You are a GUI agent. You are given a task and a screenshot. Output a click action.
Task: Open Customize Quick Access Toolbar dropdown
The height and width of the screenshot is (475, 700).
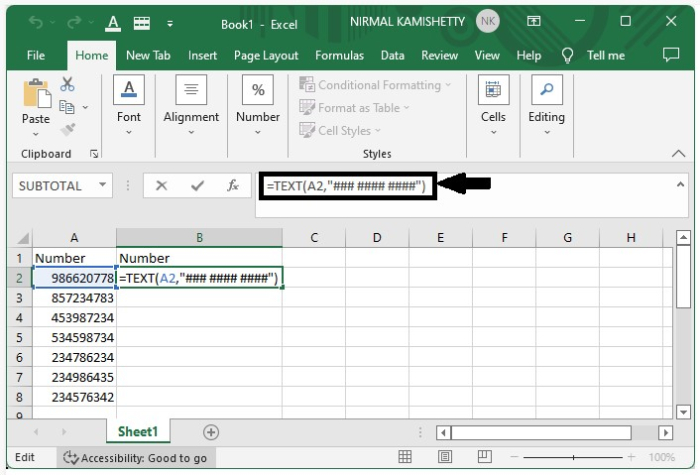point(170,24)
